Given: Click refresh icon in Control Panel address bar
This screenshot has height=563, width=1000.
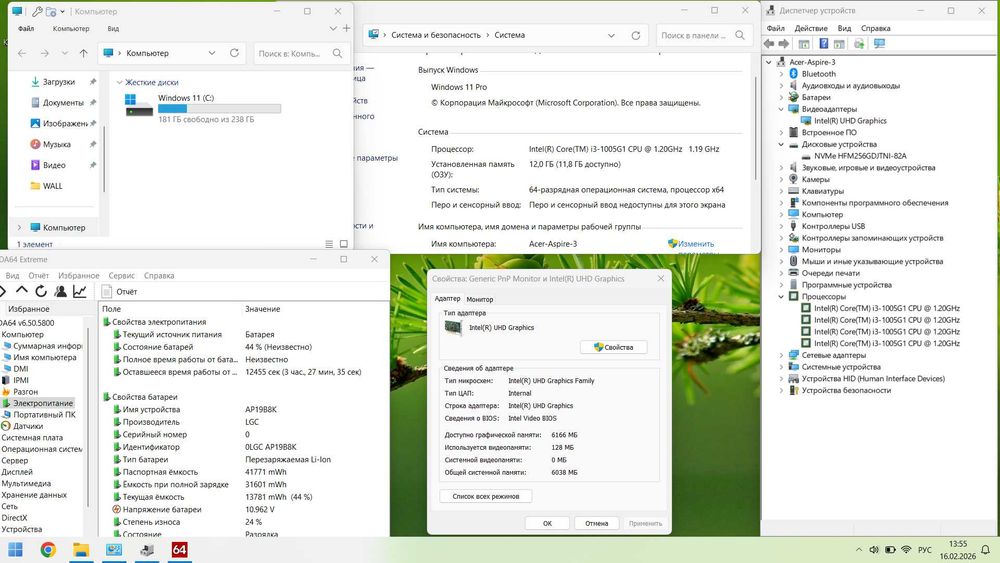Looking at the screenshot, I should [x=636, y=35].
